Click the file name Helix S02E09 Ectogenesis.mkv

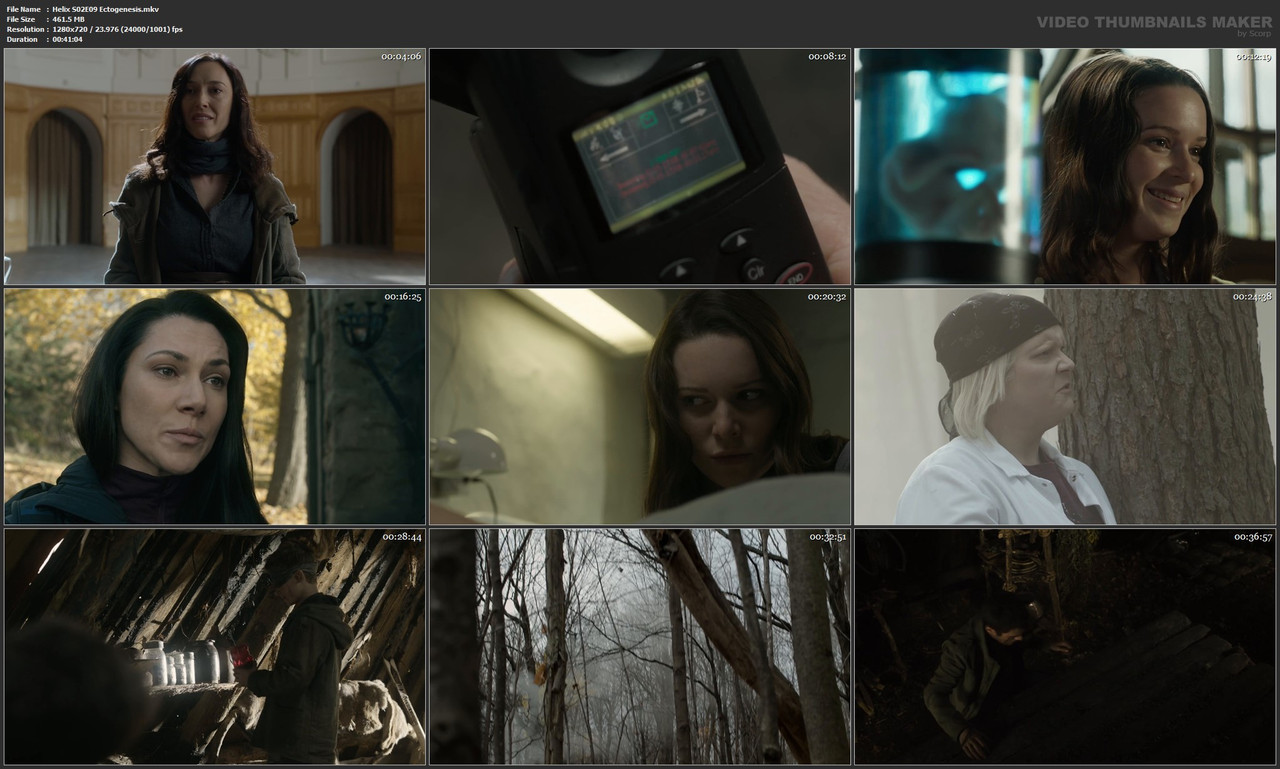(x=106, y=9)
